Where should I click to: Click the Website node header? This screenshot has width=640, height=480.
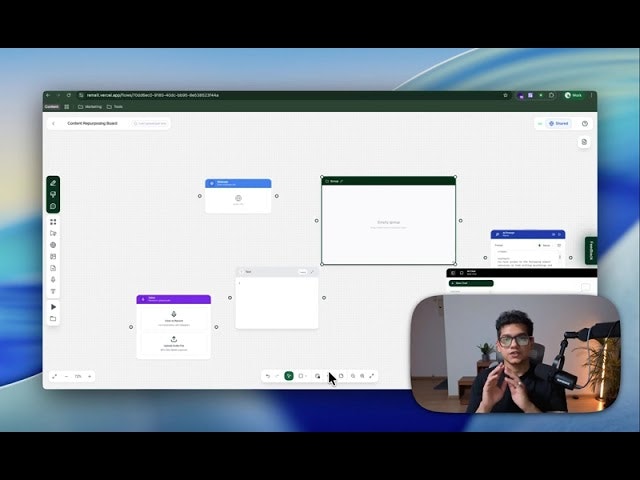(x=238, y=183)
